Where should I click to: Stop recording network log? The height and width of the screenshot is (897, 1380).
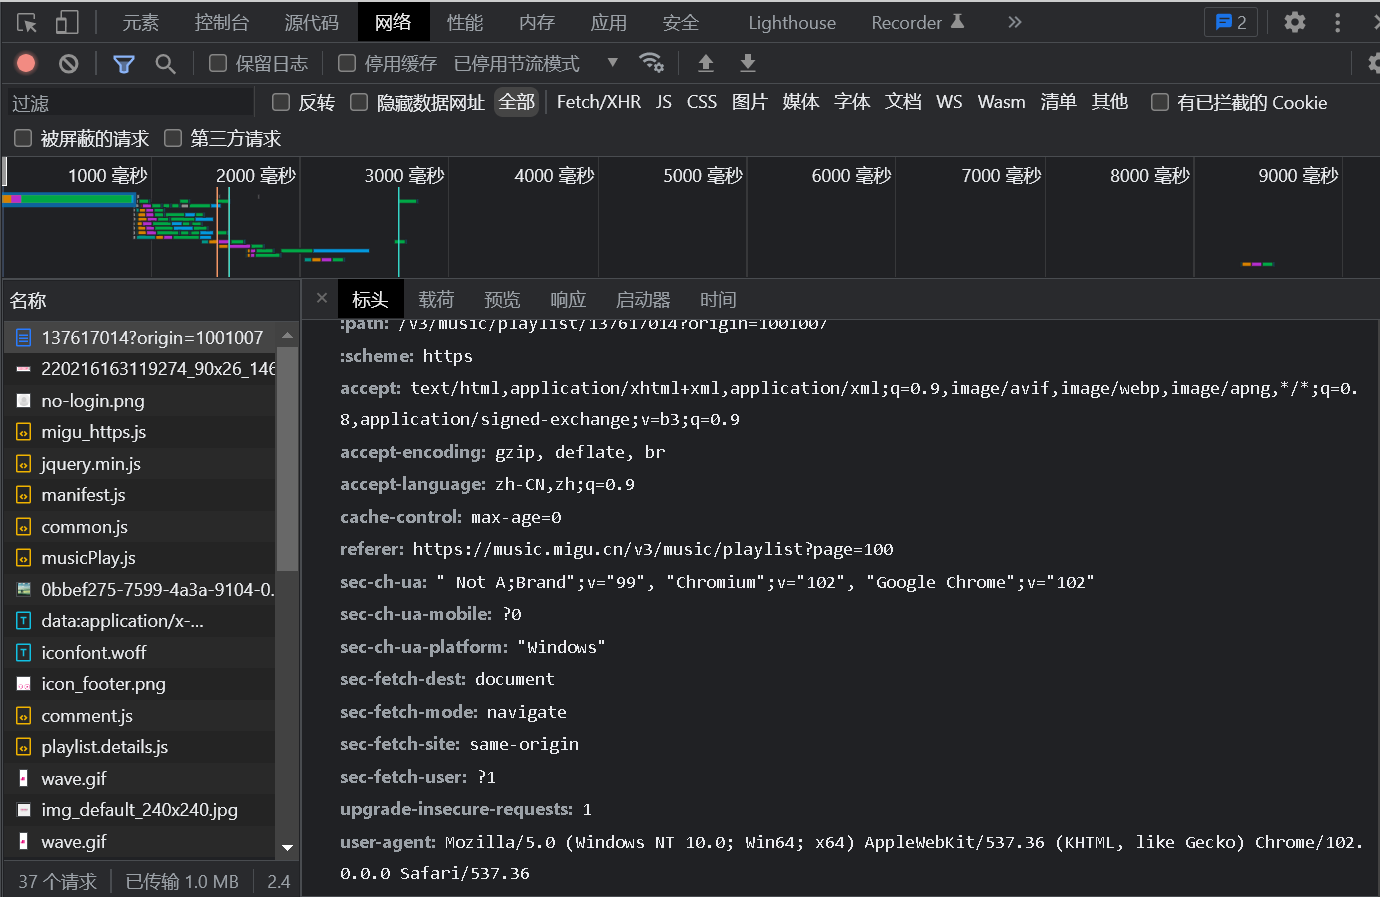point(27,64)
